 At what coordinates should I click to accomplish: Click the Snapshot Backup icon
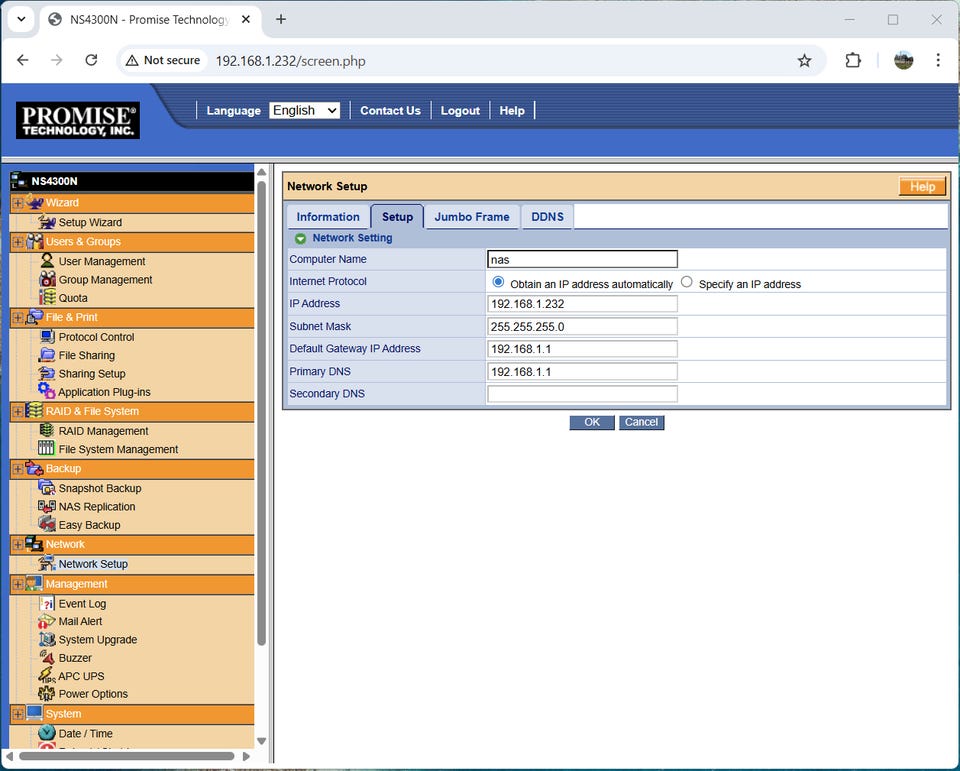click(x=47, y=488)
